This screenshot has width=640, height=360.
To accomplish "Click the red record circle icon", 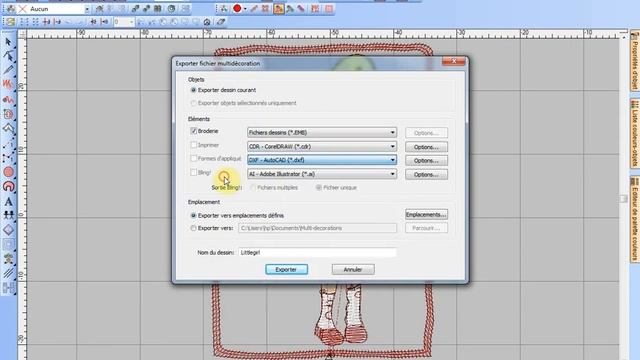I will [x=237, y=9].
